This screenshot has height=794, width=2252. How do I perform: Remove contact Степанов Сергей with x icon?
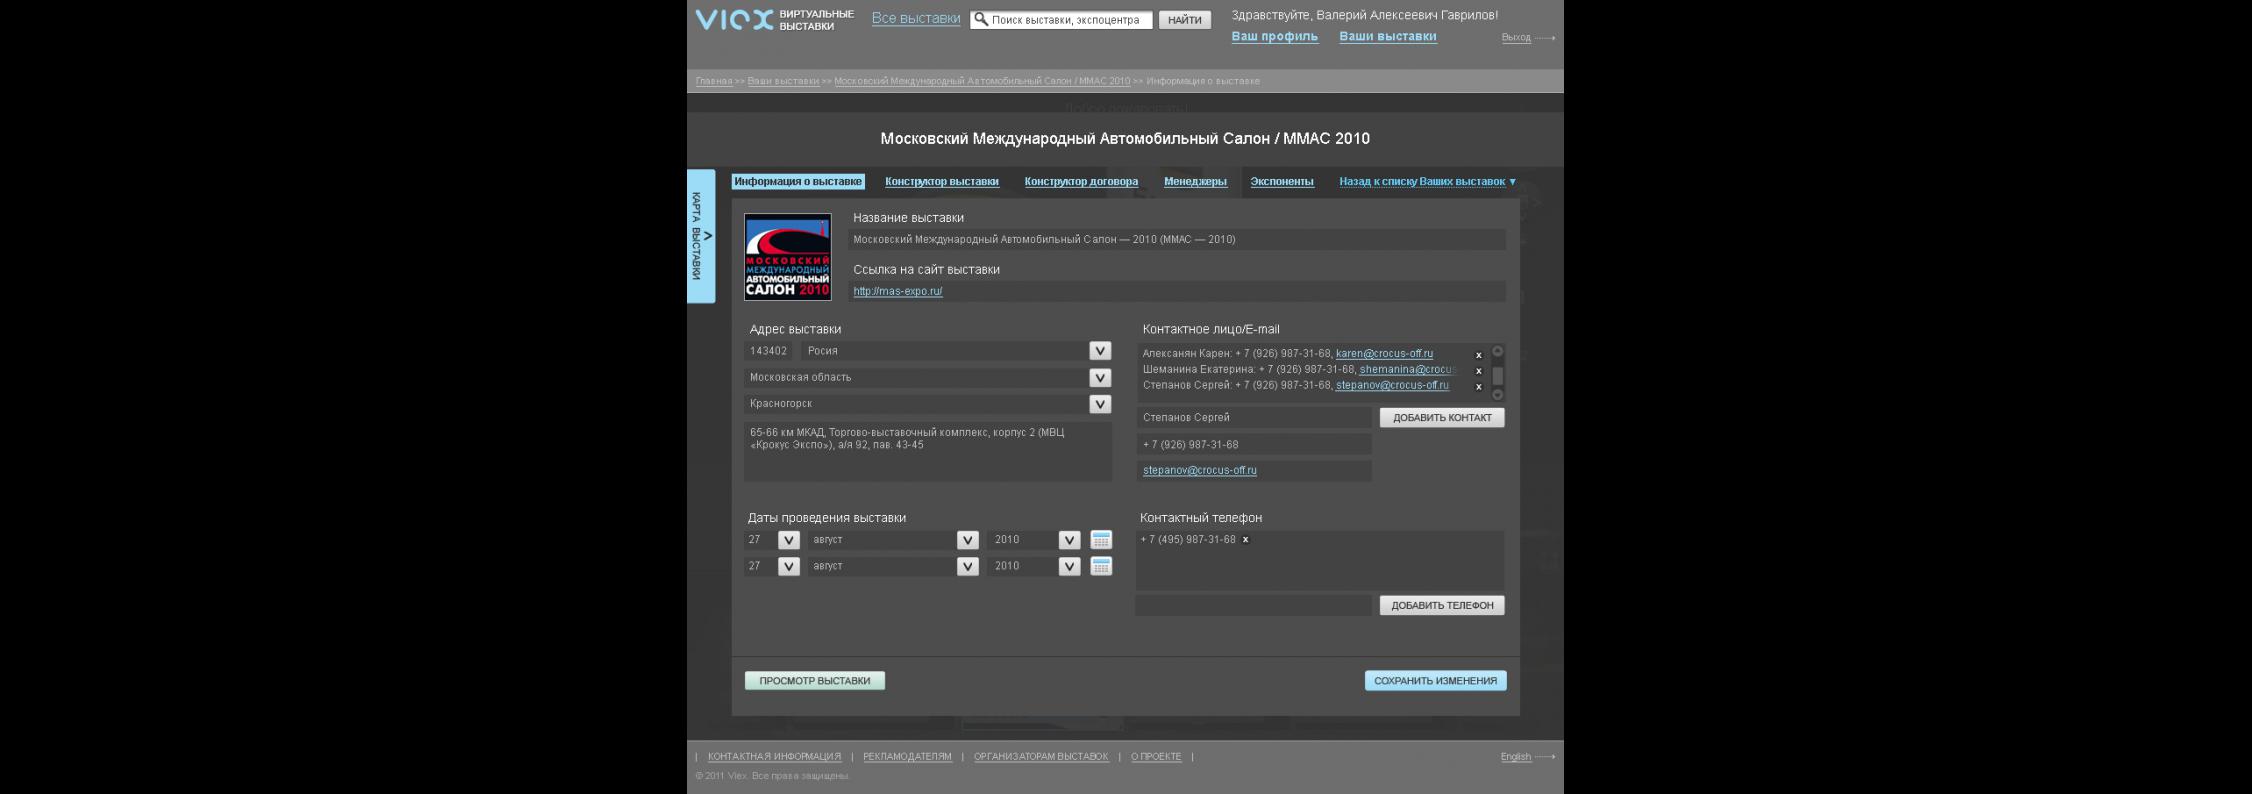(1478, 387)
